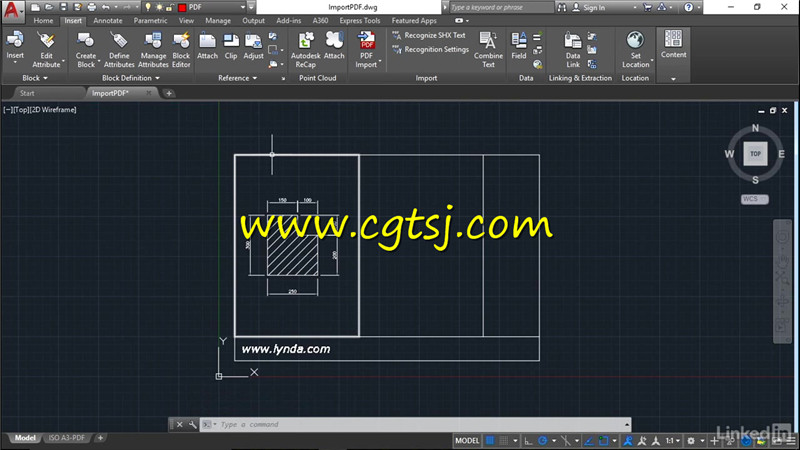Add a new drawing tab with plus button
The width and height of the screenshot is (800, 450).
pos(169,93)
